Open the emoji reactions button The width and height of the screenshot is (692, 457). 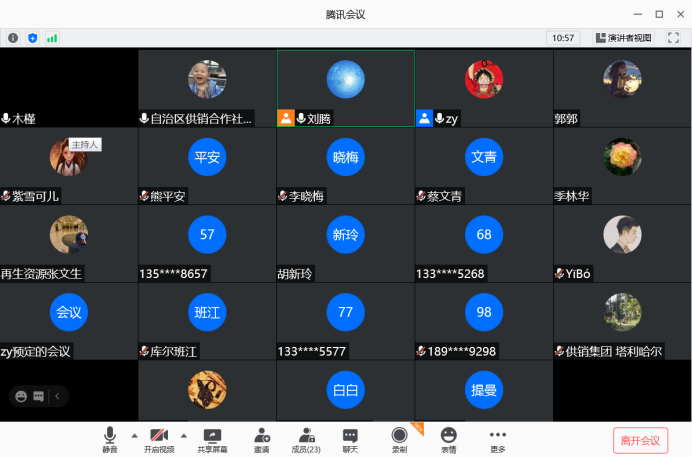tap(448, 440)
